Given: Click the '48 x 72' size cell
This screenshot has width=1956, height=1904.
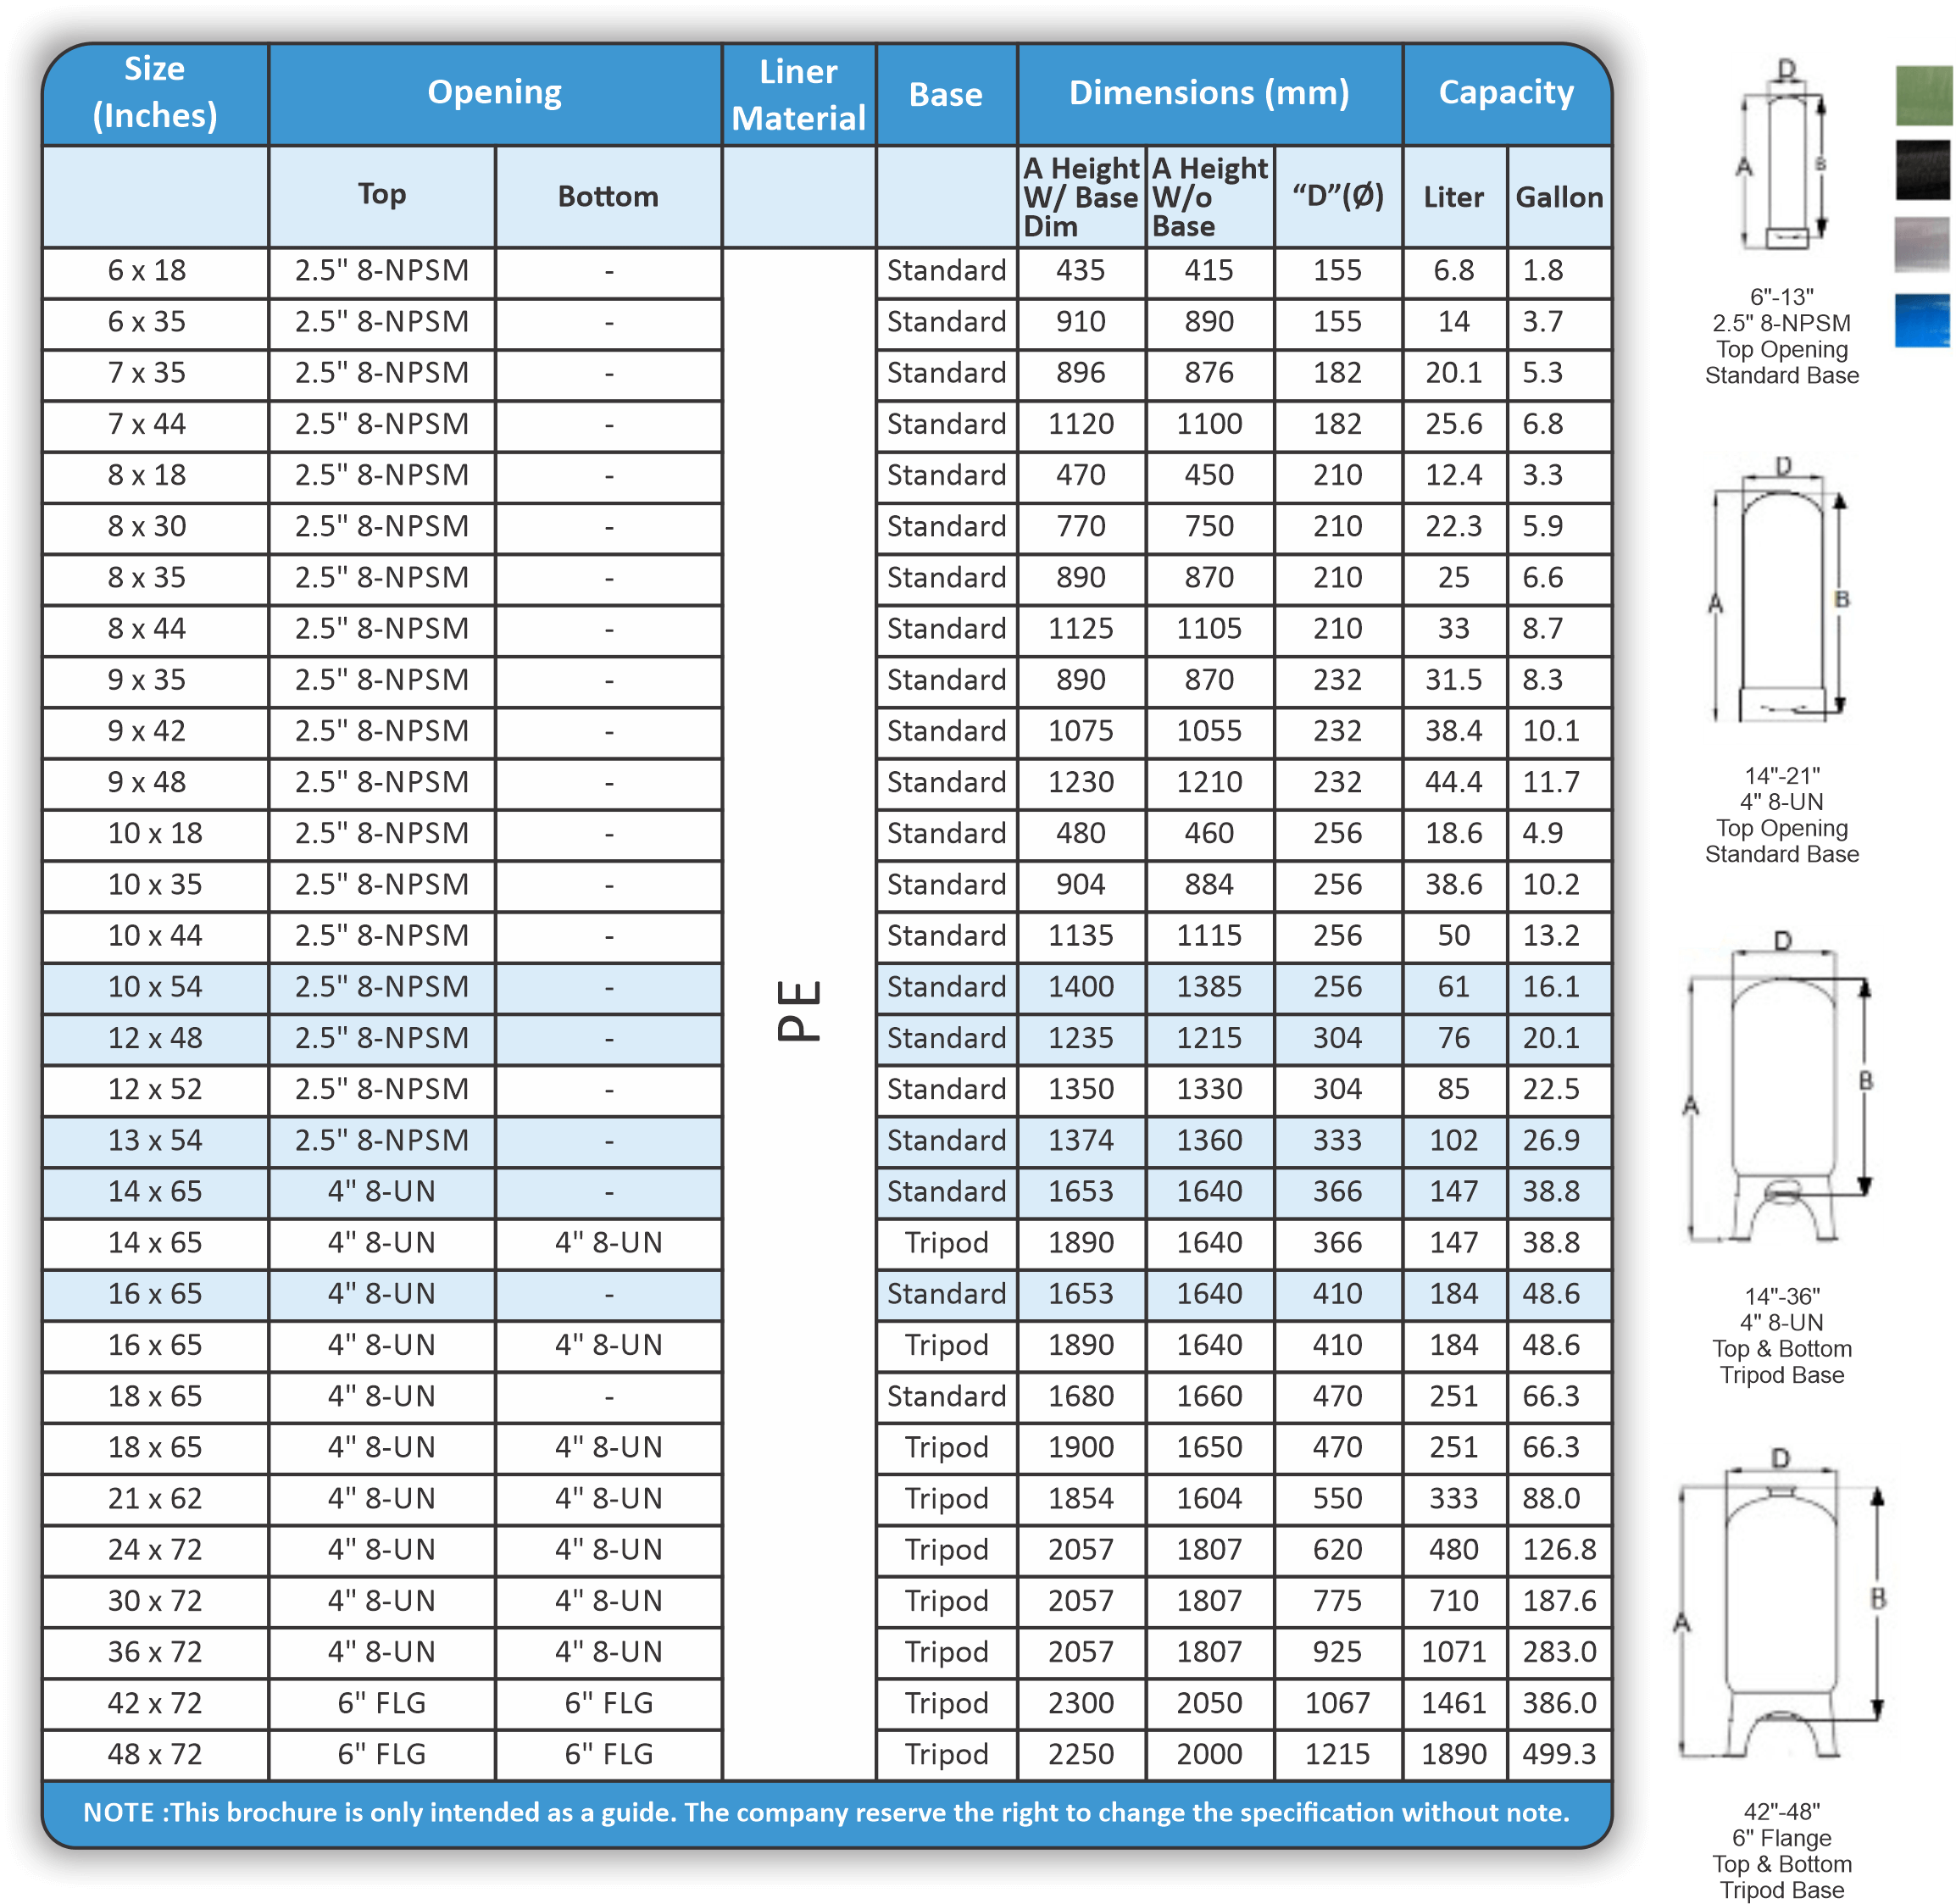Looking at the screenshot, I should 155,1755.
